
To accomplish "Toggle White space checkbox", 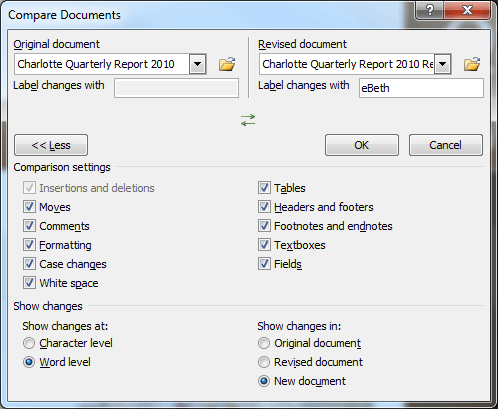I will point(29,283).
